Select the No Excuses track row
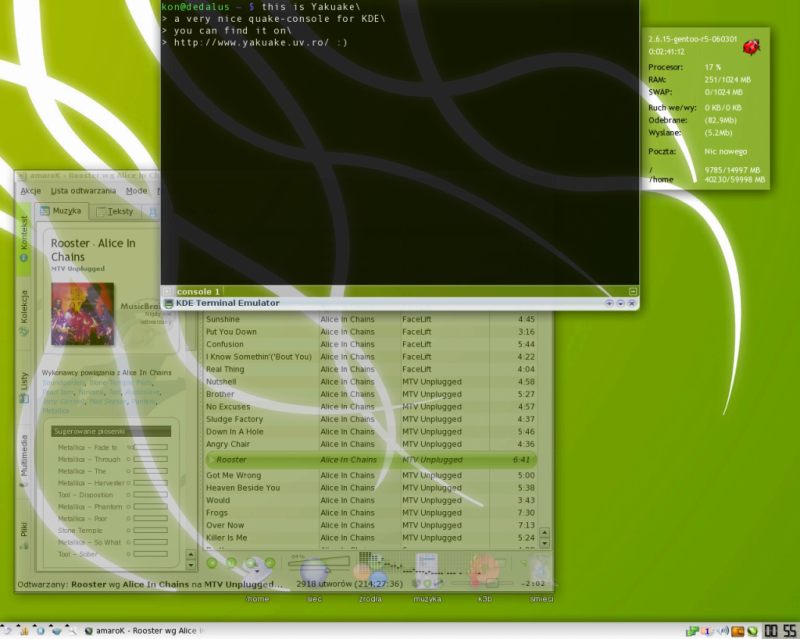 (x=370, y=407)
